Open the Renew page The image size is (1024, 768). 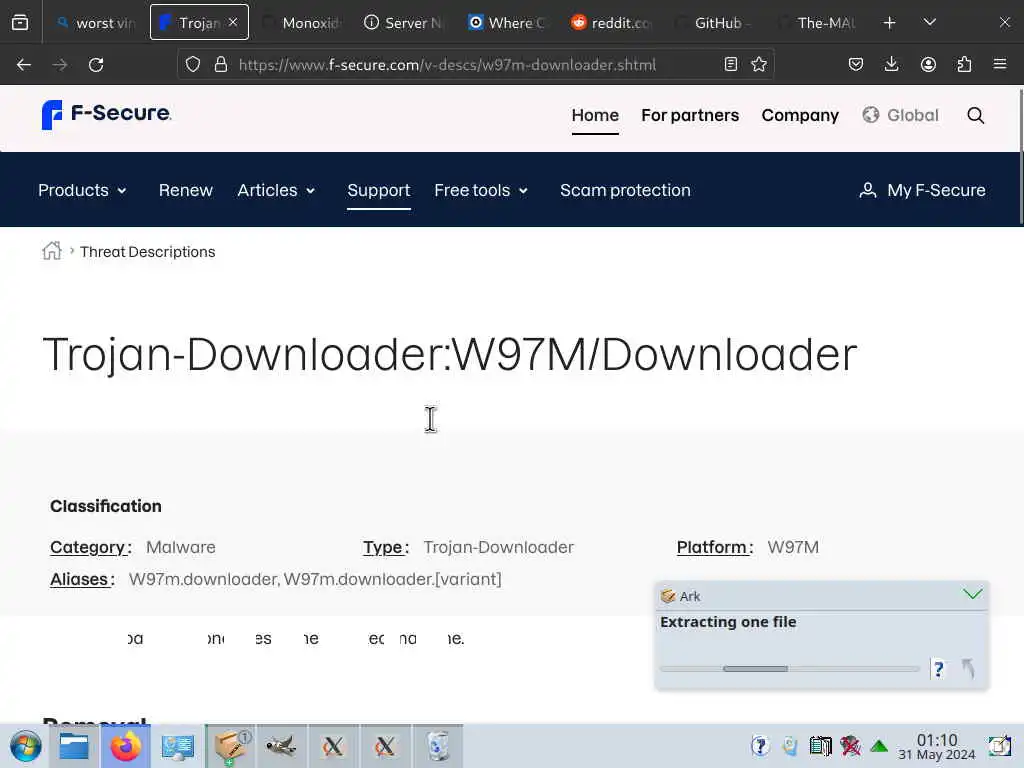click(x=185, y=190)
